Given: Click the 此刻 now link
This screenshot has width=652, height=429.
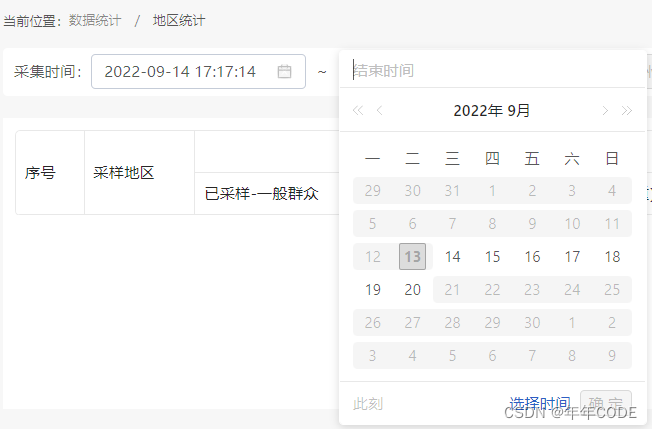Looking at the screenshot, I should pos(368,404).
